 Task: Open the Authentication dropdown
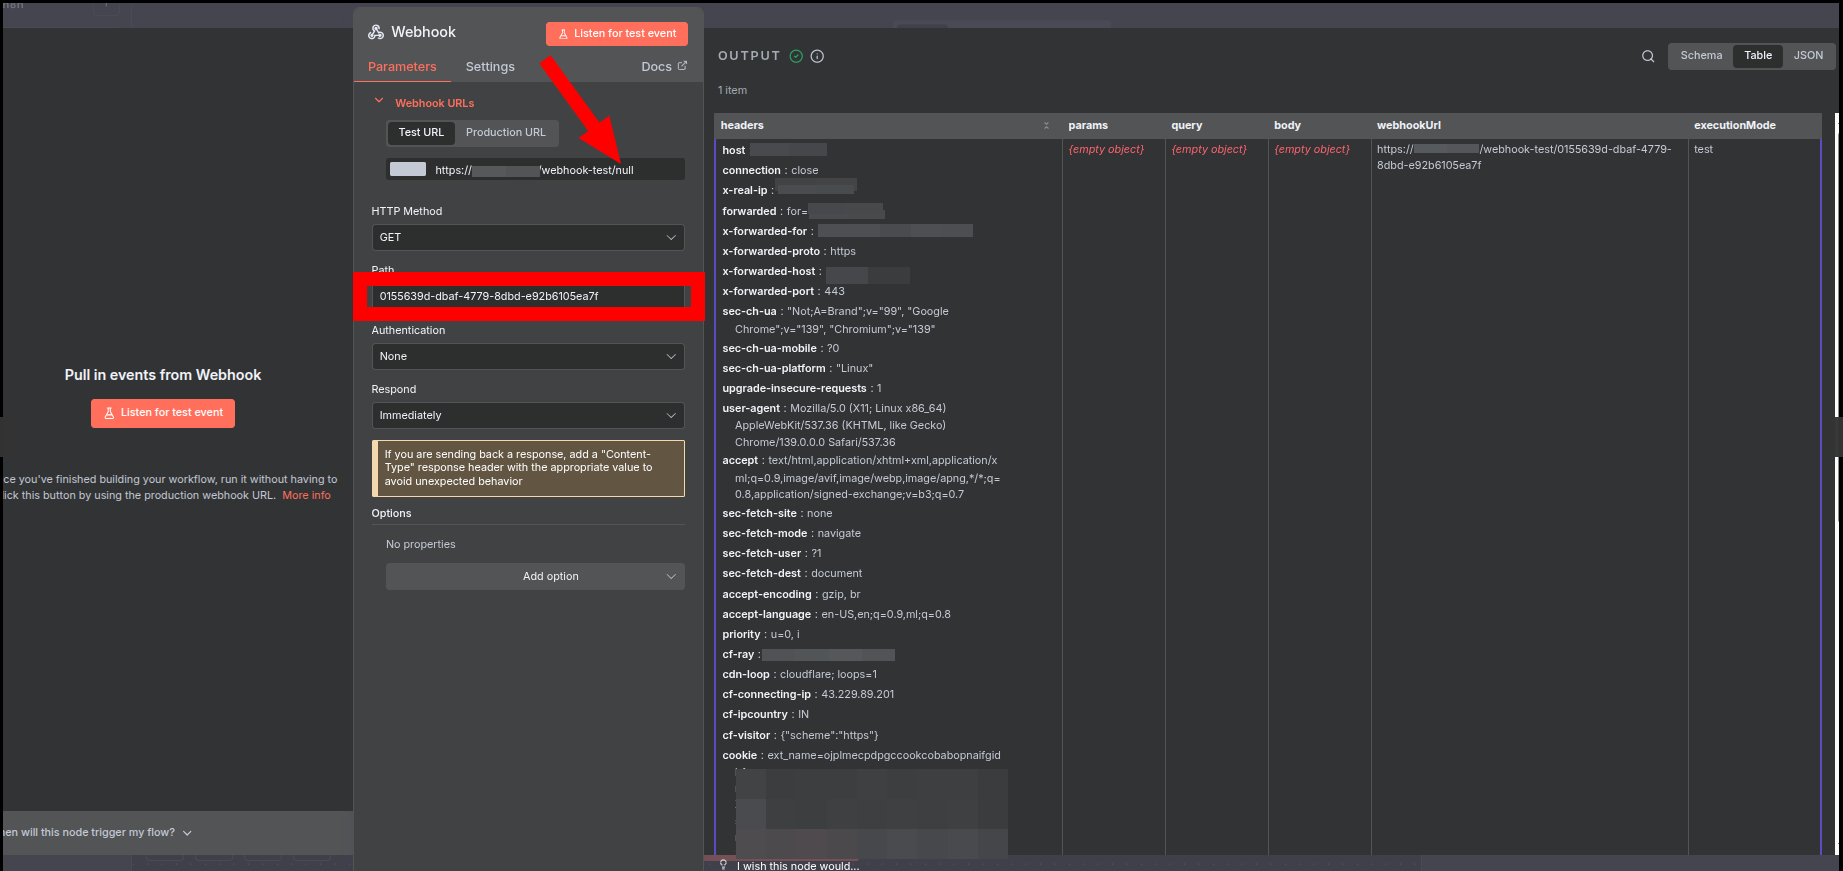click(x=527, y=356)
